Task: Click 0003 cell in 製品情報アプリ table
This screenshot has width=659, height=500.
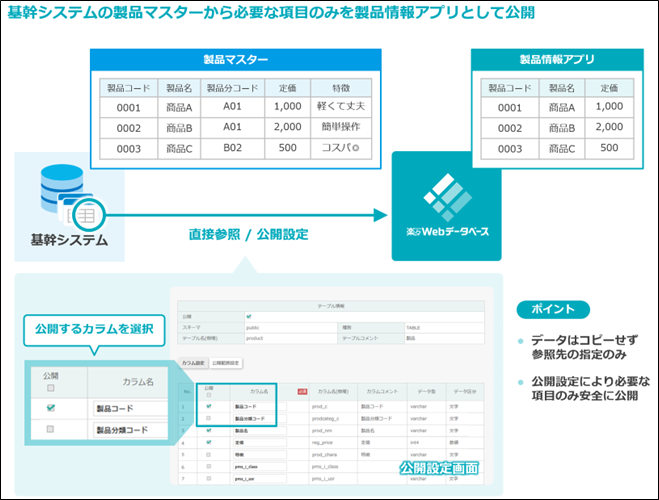Action: coord(510,149)
